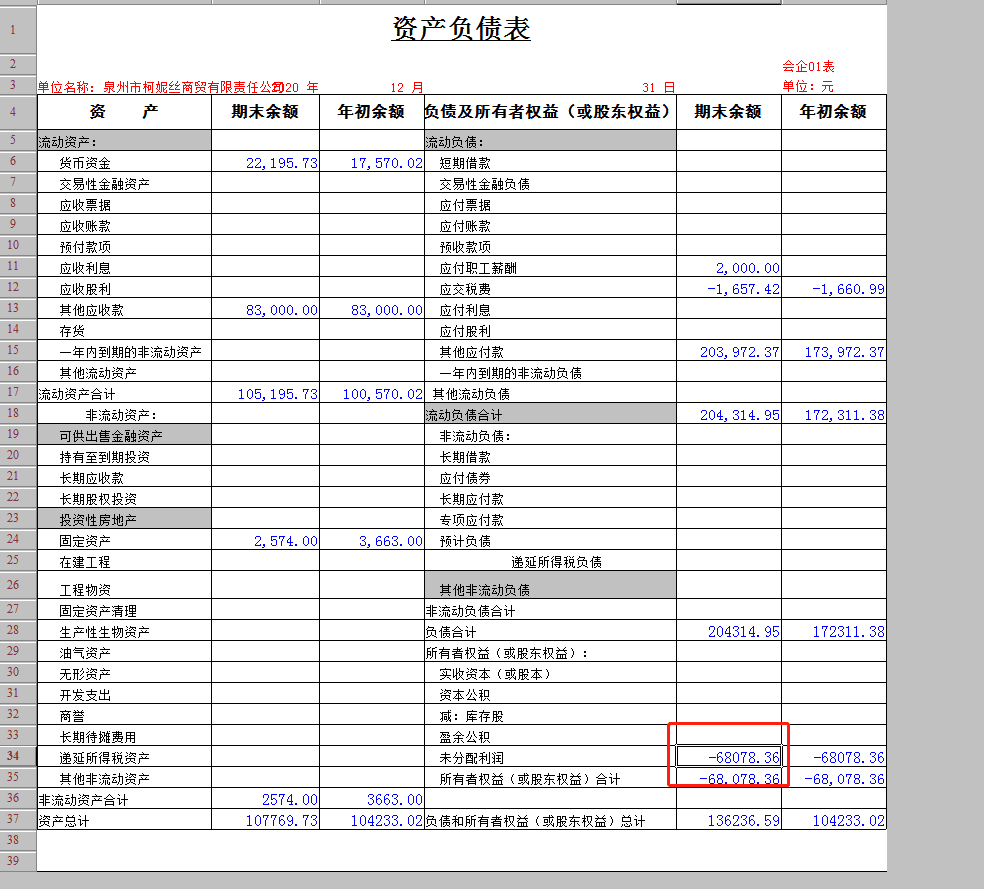Select 应付职工薪酬 value 2,000.00
The image size is (984, 889).
point(729,267)
